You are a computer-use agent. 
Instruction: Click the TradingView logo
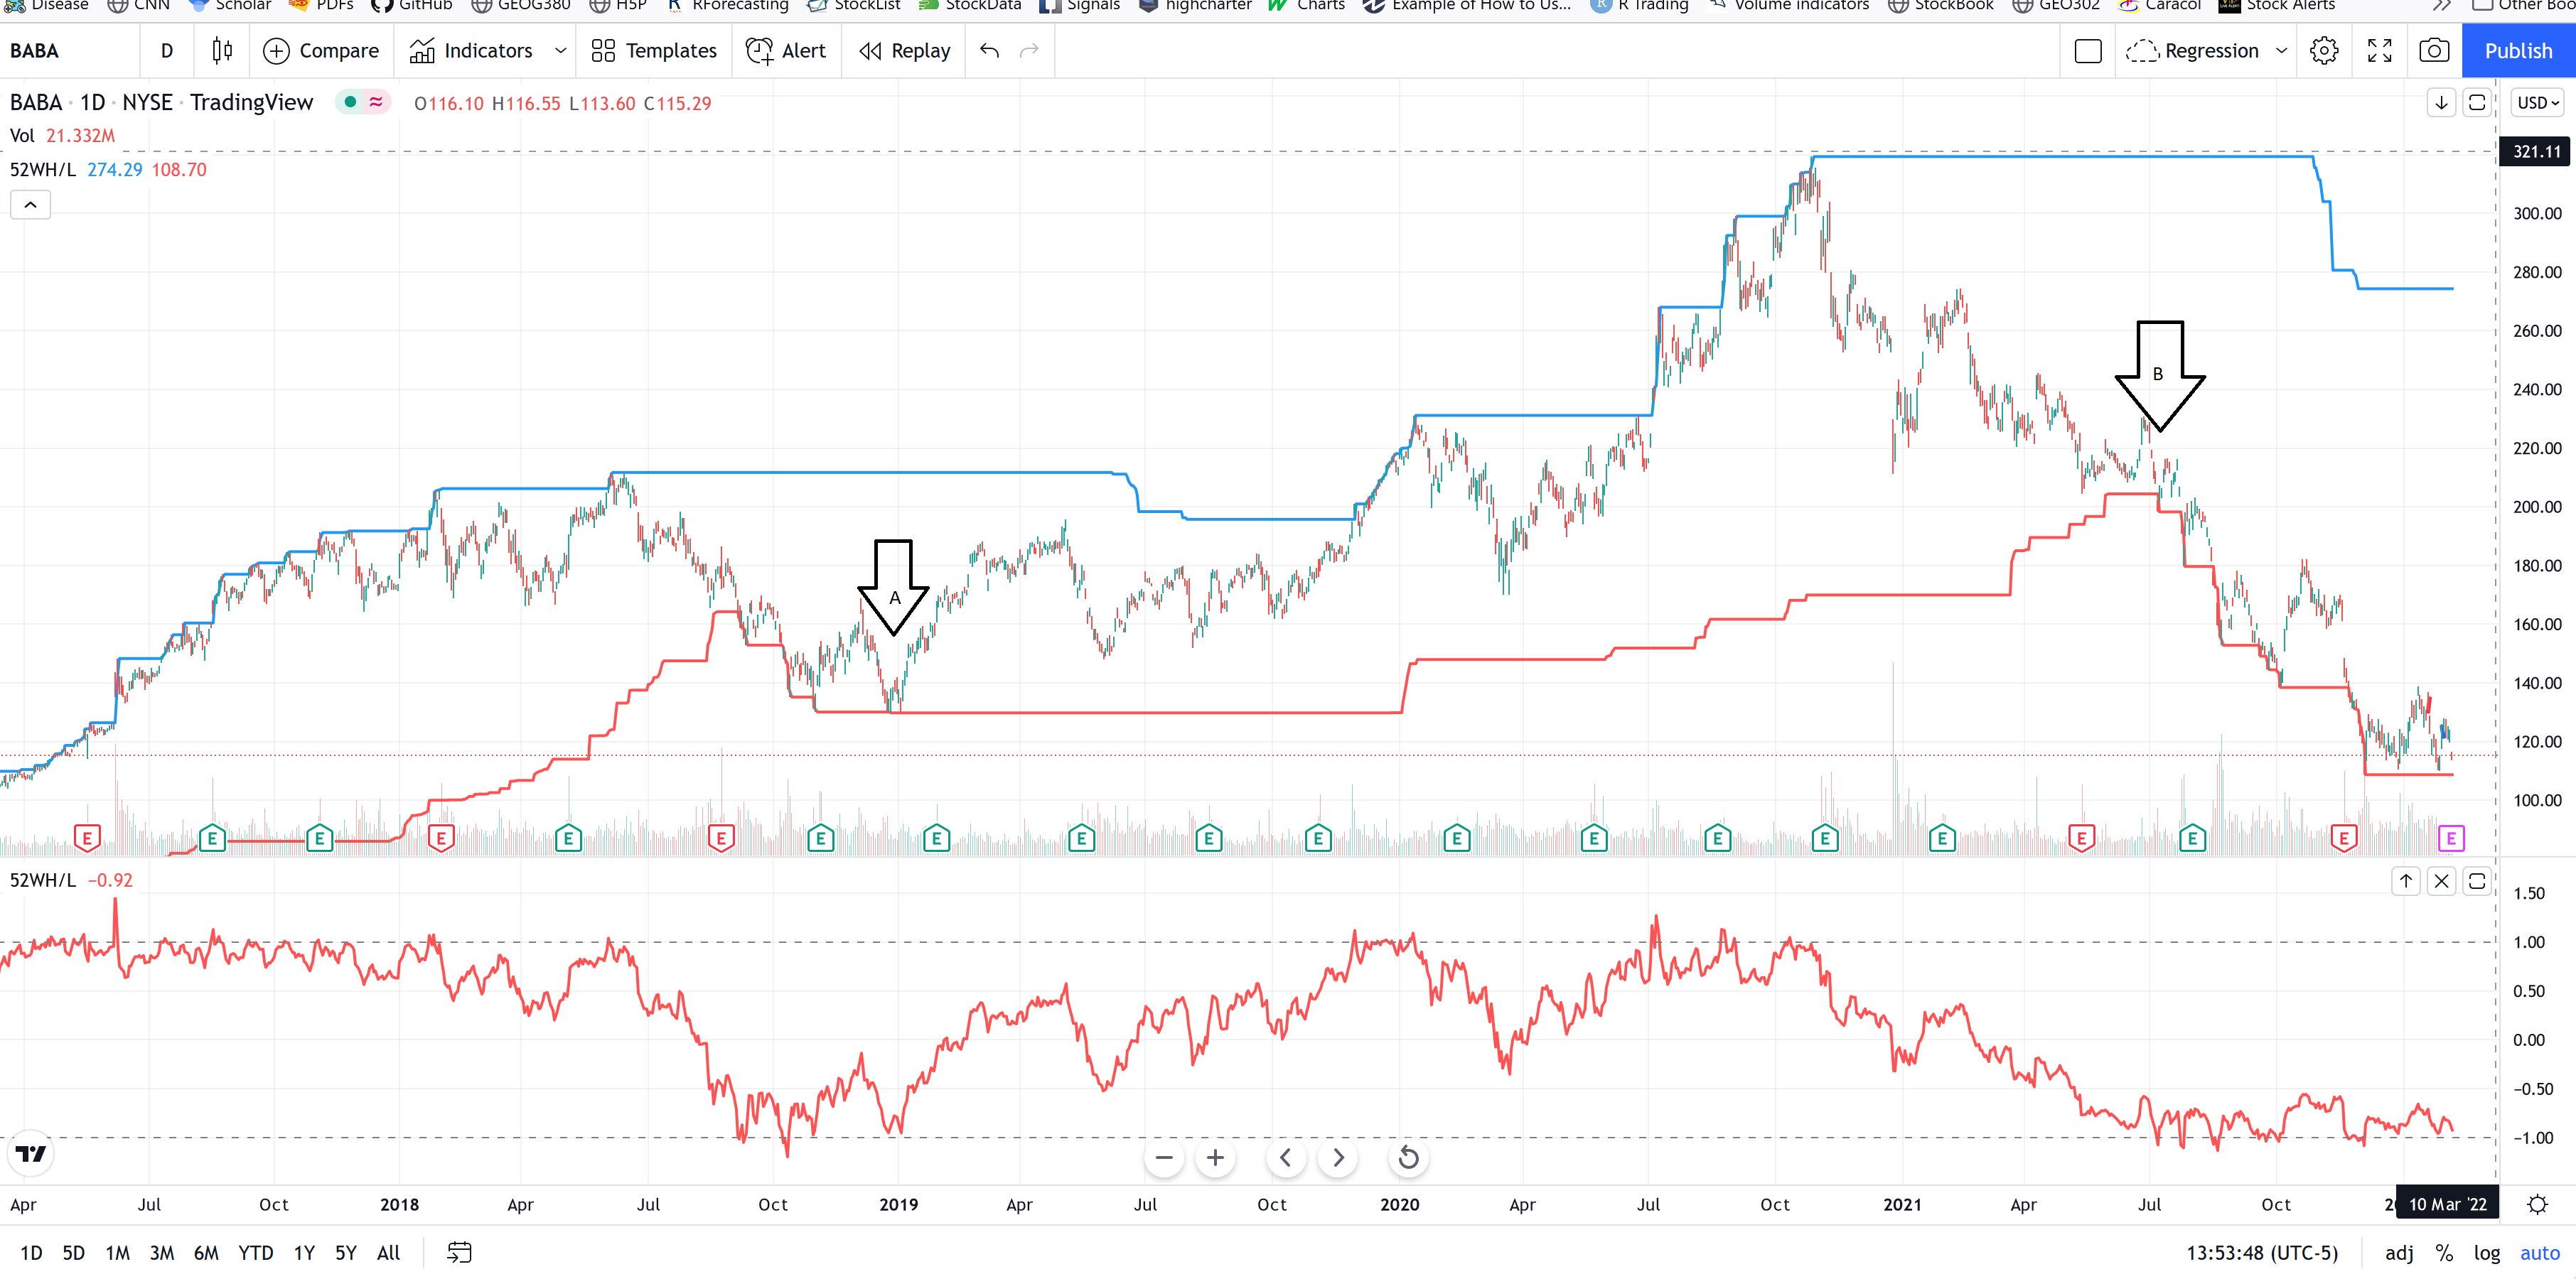point(31,1154)
